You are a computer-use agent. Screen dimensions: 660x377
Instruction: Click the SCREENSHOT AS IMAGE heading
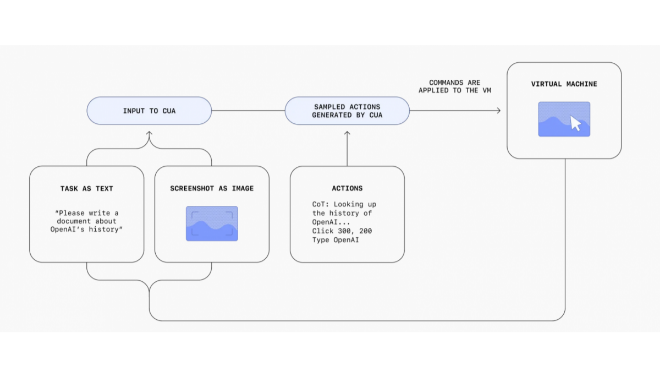(212, 188)
